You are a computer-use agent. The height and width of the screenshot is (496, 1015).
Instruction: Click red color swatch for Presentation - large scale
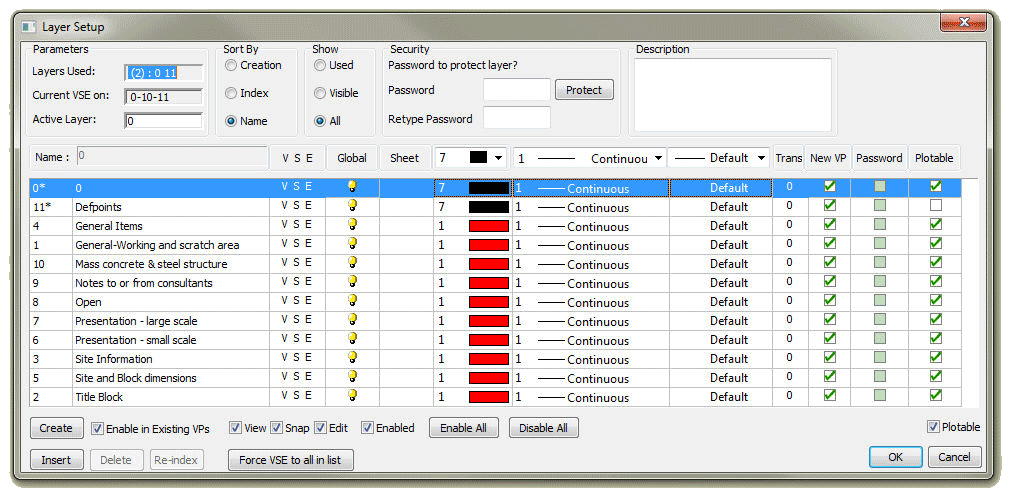pyautogui.click(x=489, y=321)
